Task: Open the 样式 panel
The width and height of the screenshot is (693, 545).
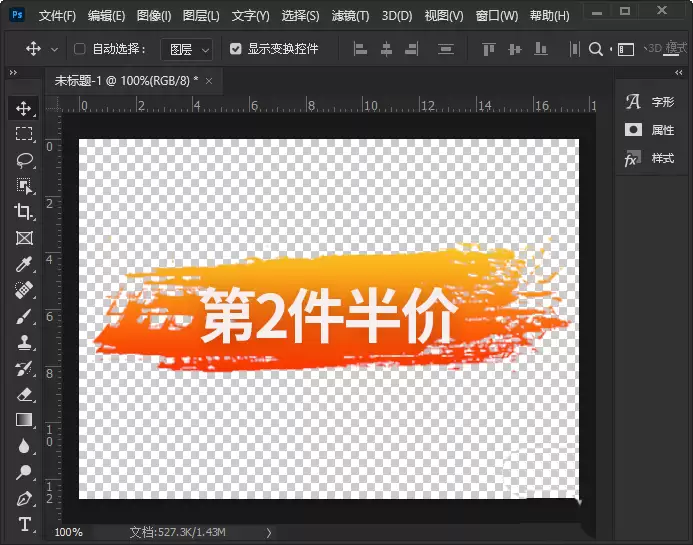Action: (x=650, y=158)
